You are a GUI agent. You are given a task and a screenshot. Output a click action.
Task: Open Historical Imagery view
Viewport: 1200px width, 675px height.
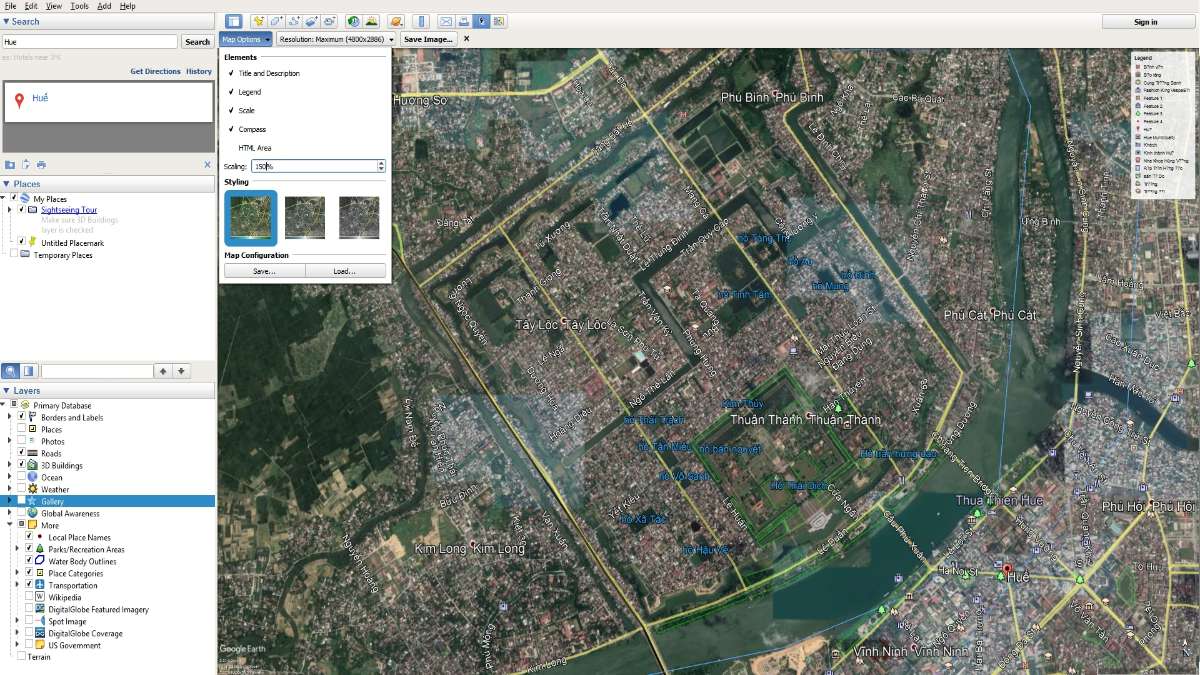point(352,20)
